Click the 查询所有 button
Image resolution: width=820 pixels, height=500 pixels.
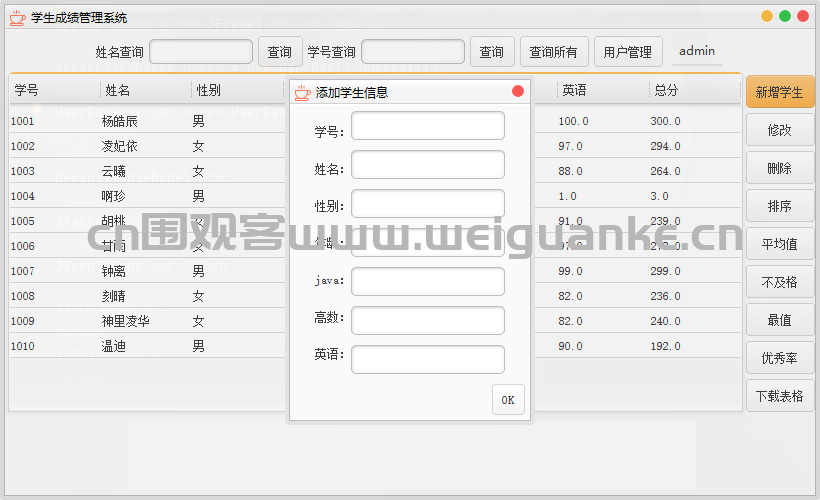(x=554, y=52)
